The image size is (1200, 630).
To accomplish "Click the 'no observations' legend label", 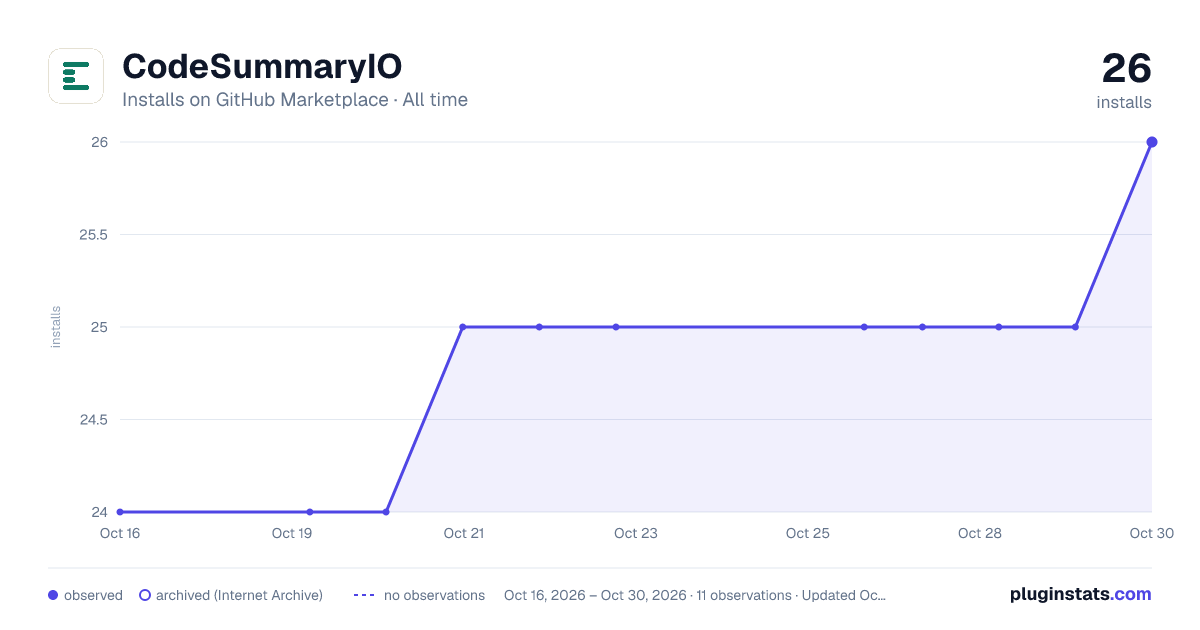I will coord(434,595).
